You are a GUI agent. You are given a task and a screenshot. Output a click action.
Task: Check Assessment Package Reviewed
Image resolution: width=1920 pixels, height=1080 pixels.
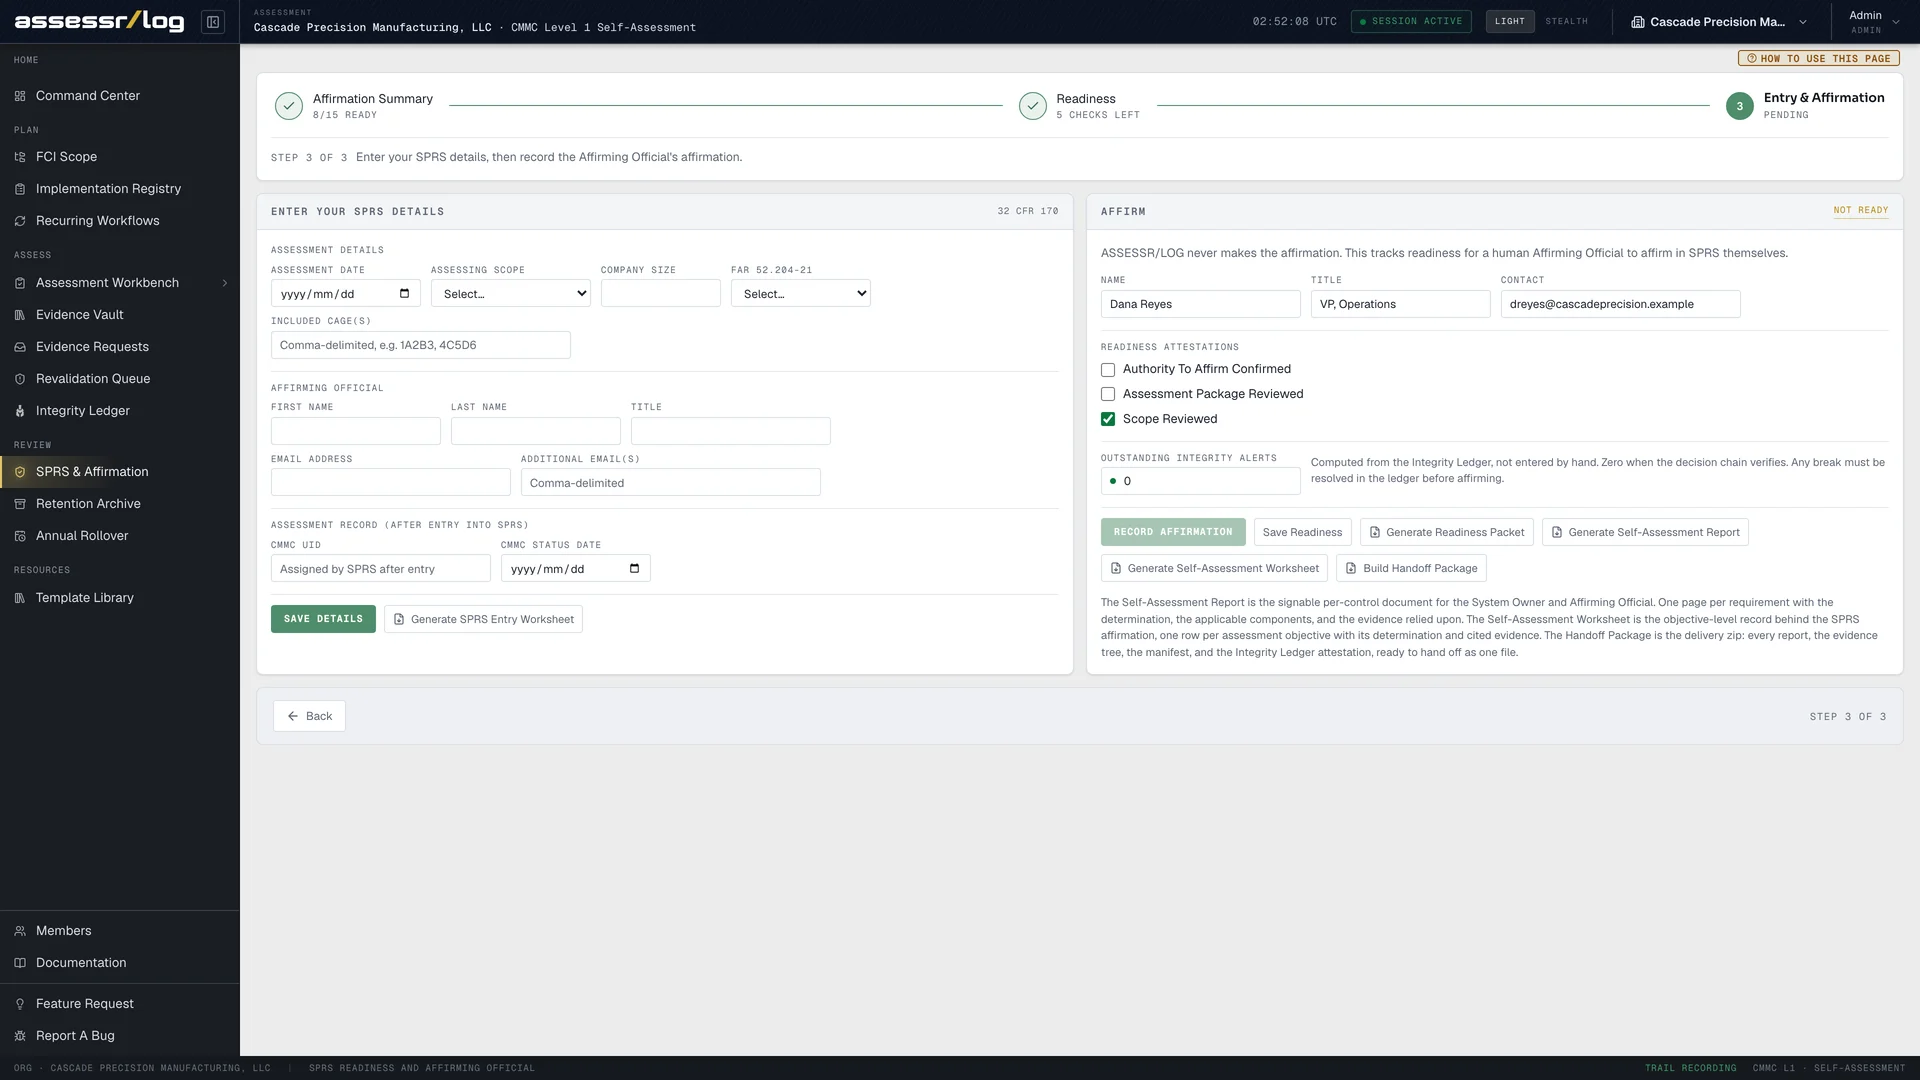(x=1108, y=394)
